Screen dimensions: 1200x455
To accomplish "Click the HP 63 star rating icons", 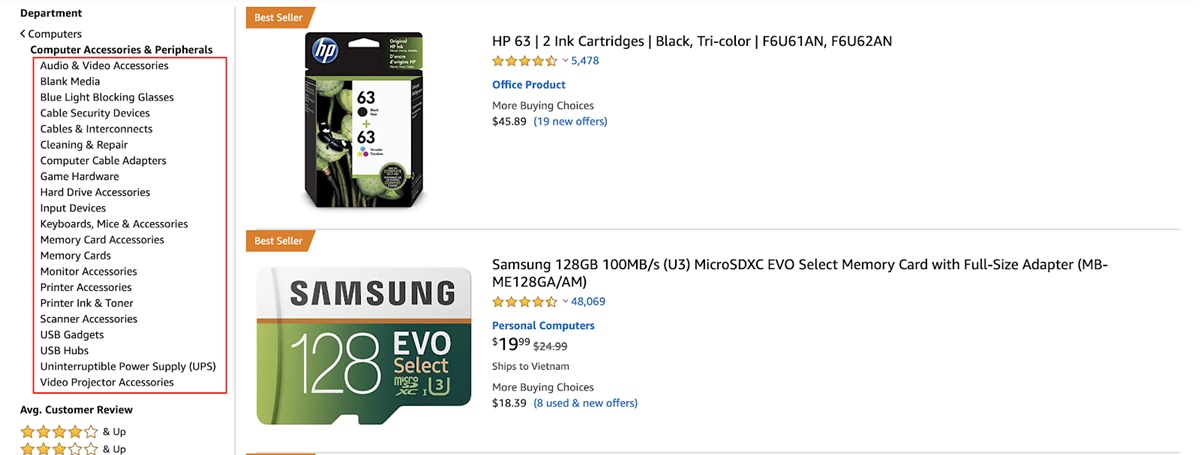I will (524, 61).
